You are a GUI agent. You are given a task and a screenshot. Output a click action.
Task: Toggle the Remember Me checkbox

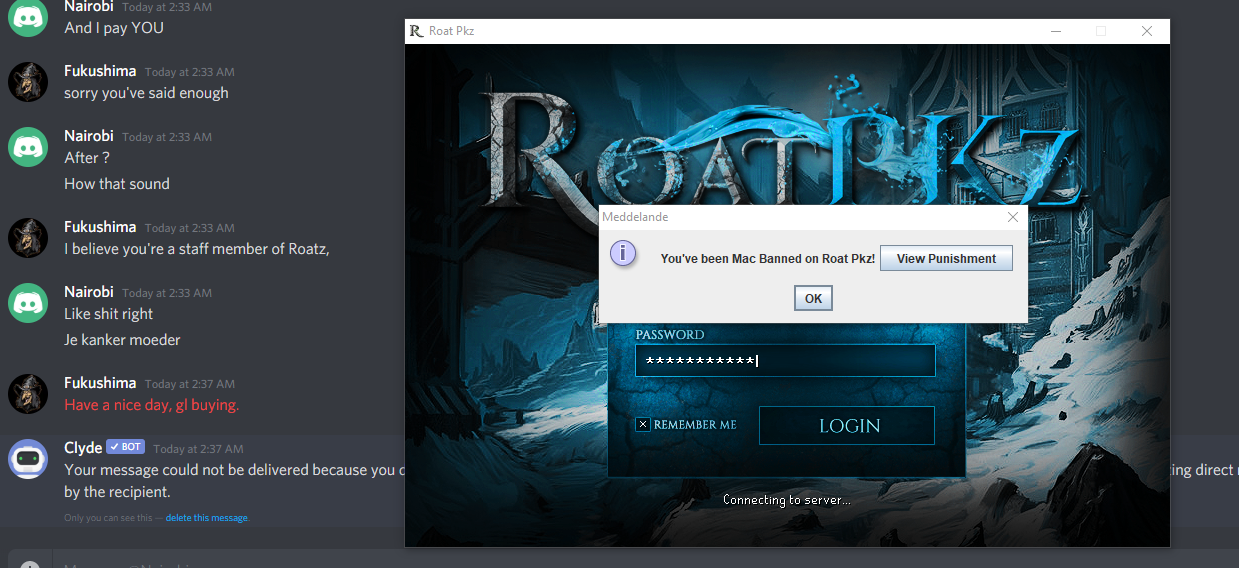tap(643, 425)
